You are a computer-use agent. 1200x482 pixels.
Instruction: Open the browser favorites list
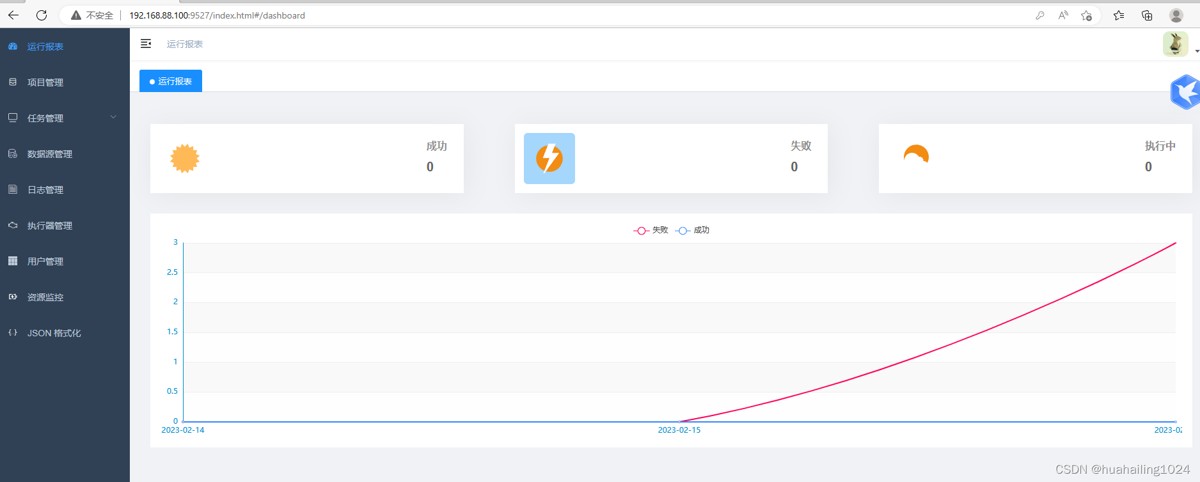click(1119, 16)
